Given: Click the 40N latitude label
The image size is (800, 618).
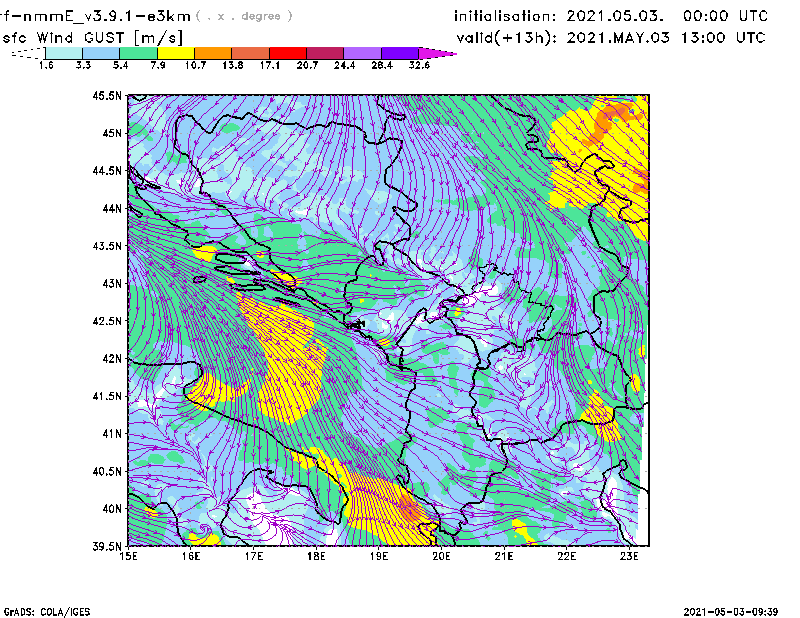Looking at the screenshot, I should (x=112, y=509).
